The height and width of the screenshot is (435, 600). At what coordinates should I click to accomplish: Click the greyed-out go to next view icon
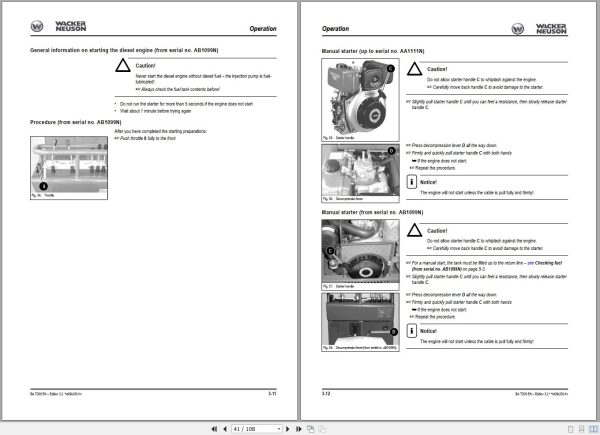click(x=322, y=429)
